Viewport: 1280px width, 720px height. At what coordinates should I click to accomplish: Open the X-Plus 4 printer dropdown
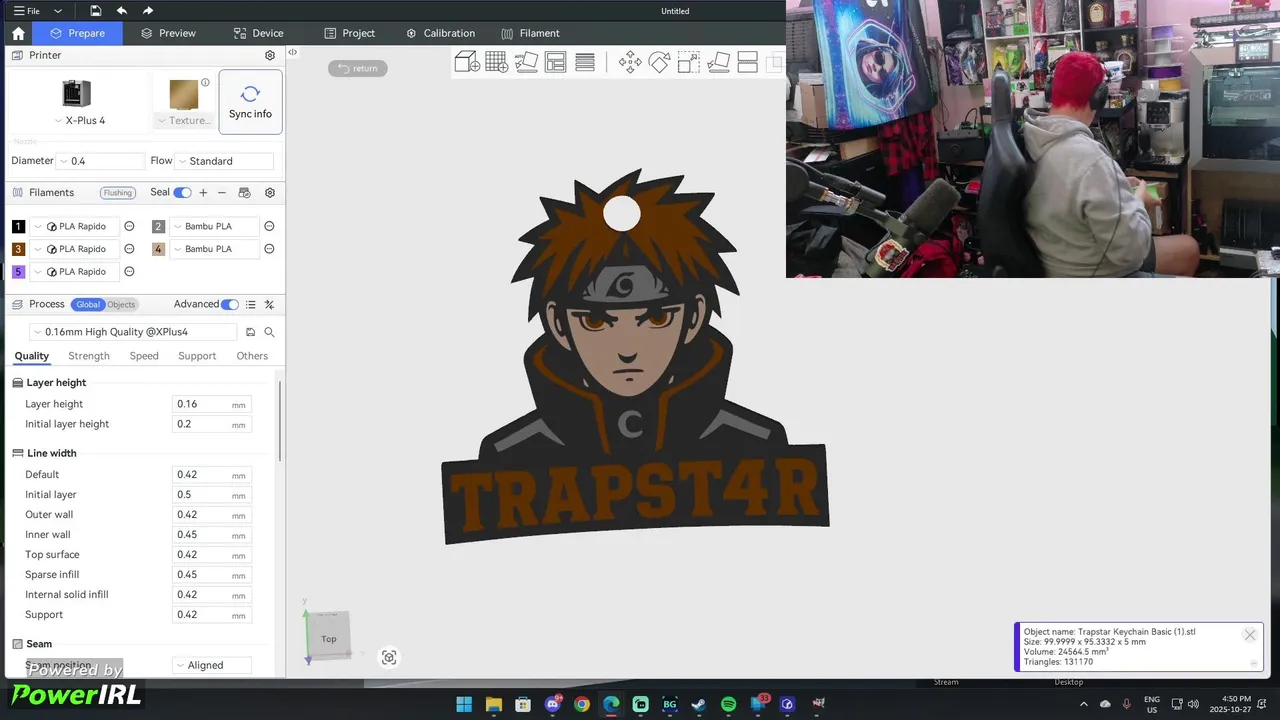(x=79, y=120)
